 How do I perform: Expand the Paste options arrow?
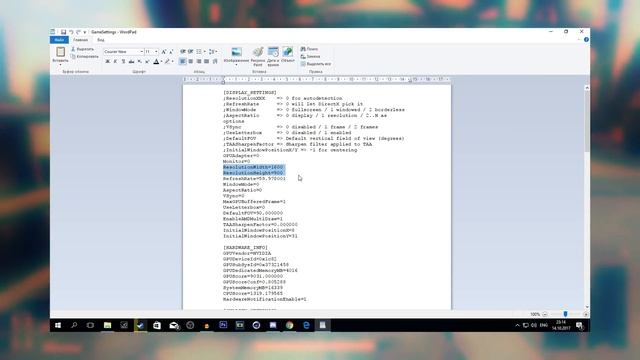tap(60, 64)
